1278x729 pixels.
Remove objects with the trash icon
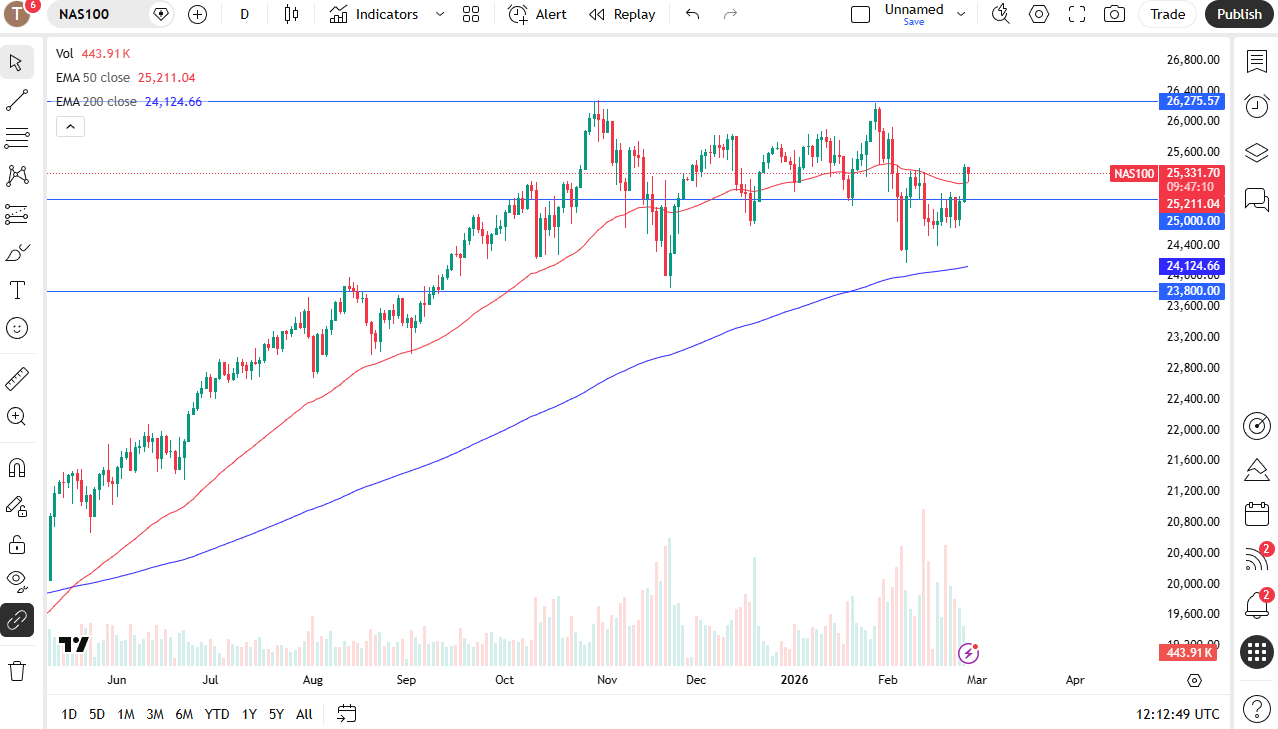[x=16, y=670]
